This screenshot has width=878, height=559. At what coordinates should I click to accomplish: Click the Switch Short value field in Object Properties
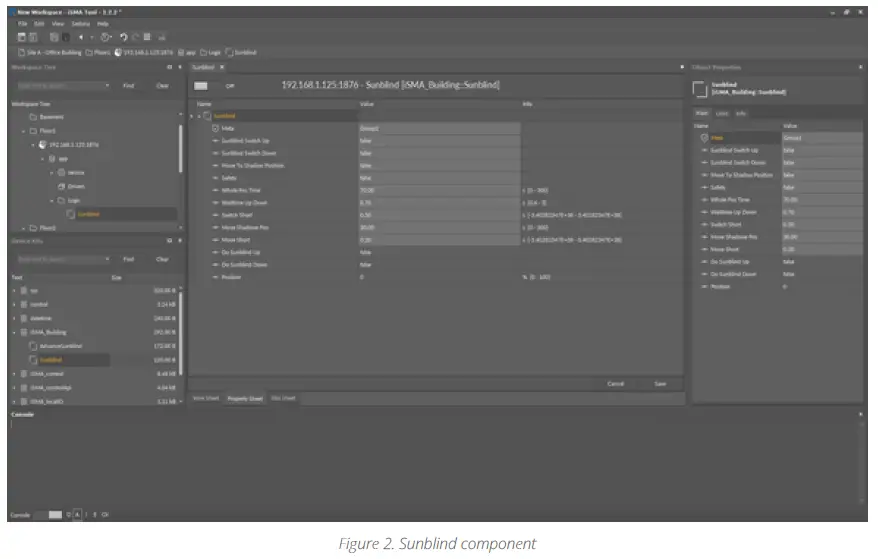[x=822, y=225]
